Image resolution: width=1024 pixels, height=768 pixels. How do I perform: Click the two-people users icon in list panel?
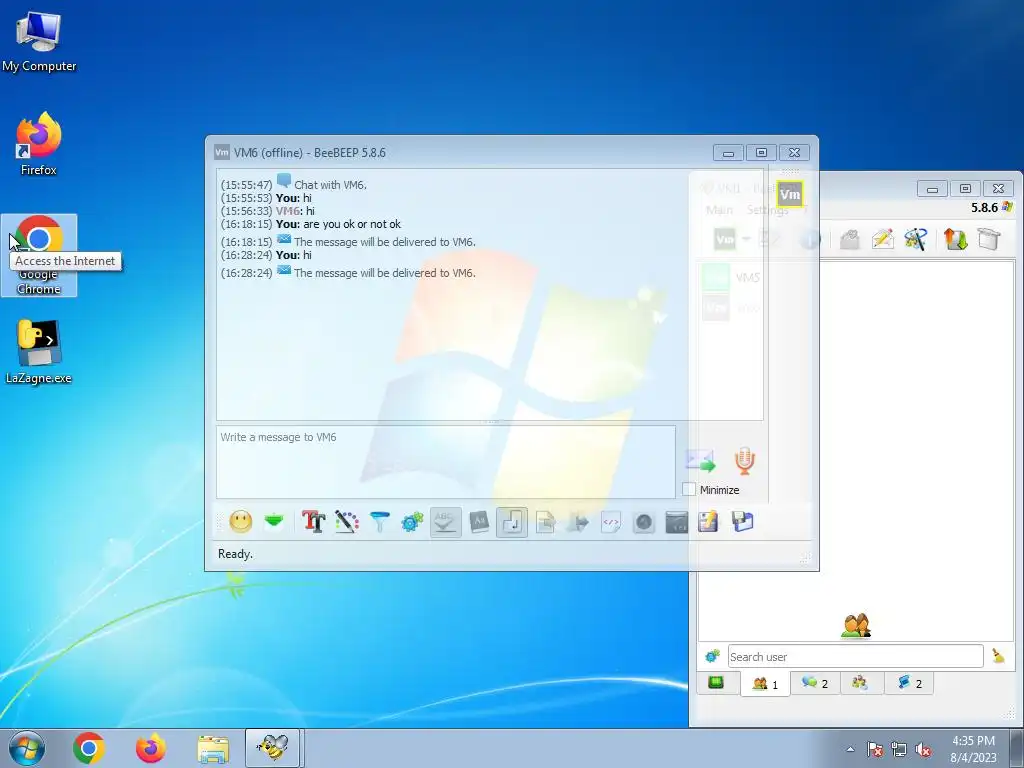(x=856, y=626)
